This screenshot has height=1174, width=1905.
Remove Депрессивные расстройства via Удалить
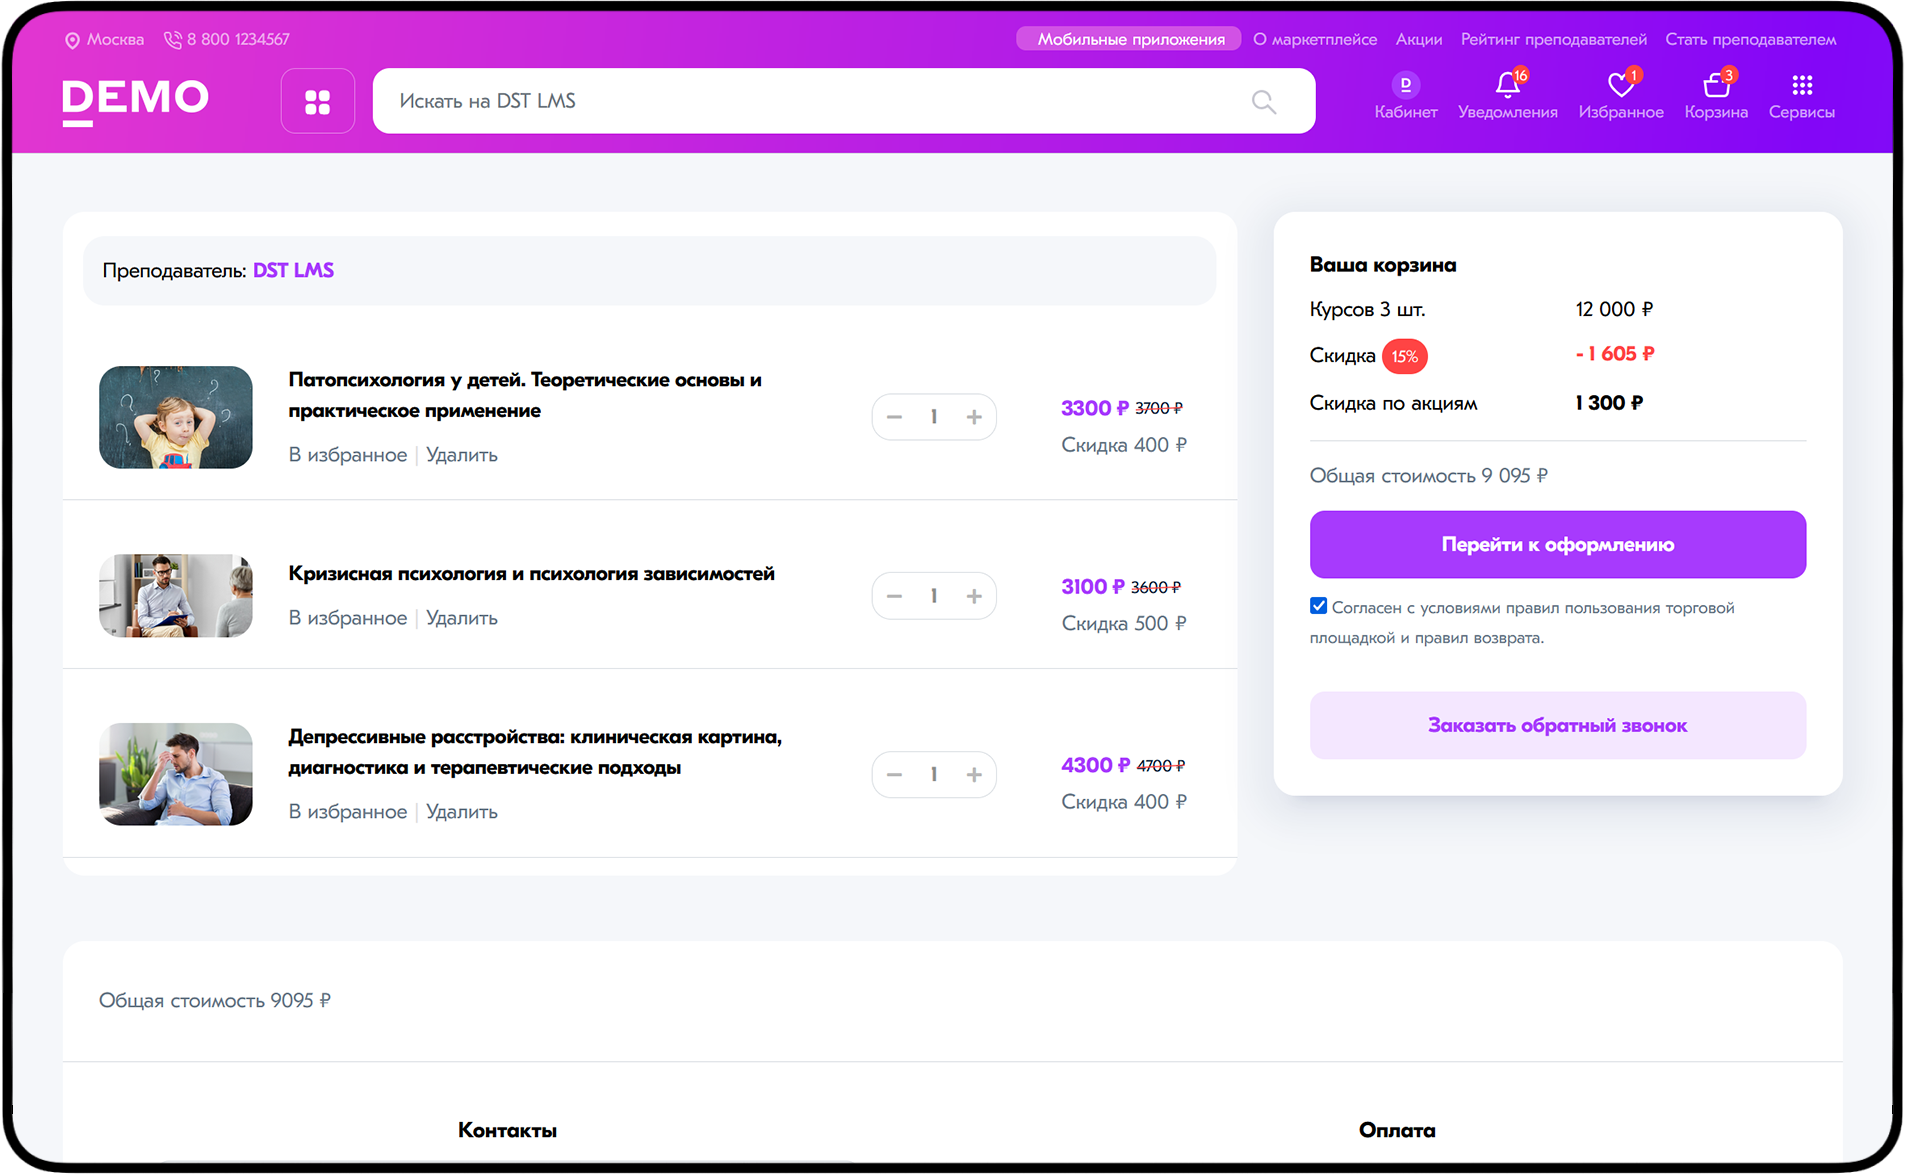[x=462, y=812]
